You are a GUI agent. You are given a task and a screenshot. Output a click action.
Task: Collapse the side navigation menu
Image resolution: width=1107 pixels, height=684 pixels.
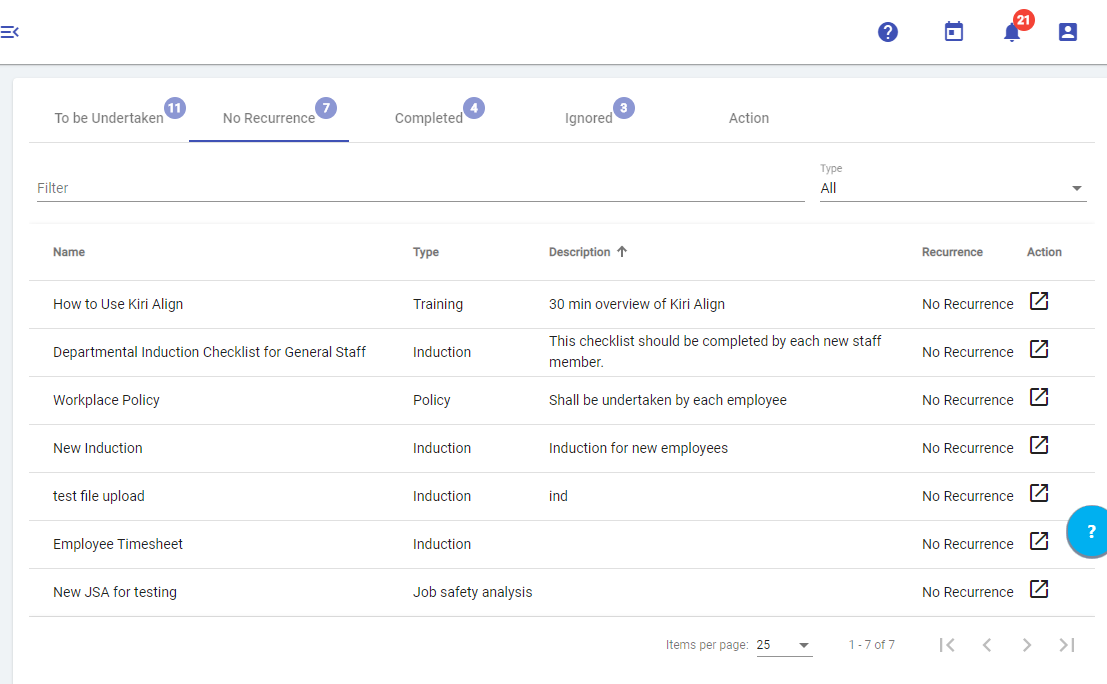(10, 32)
